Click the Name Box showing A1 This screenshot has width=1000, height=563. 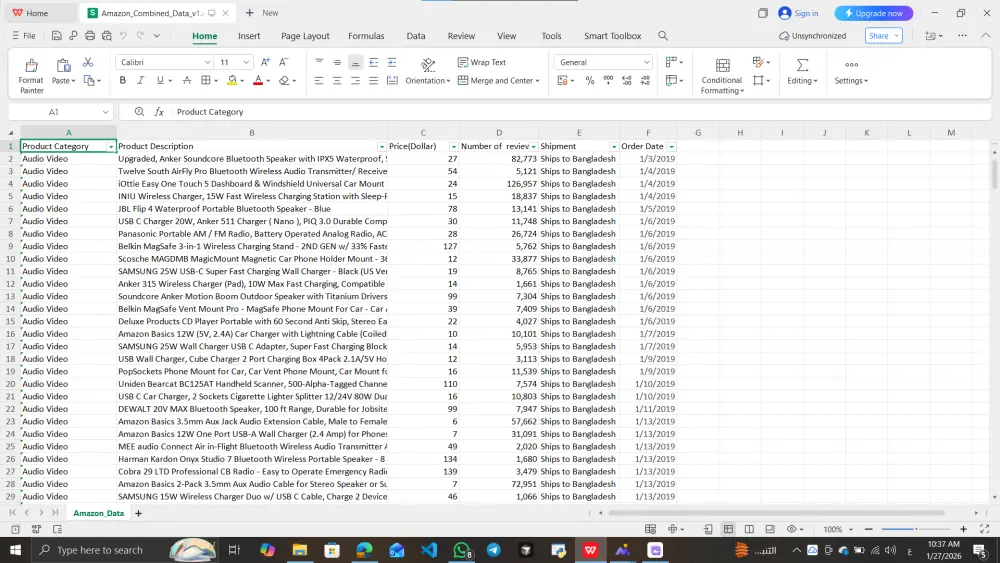[x=61, y=112]
